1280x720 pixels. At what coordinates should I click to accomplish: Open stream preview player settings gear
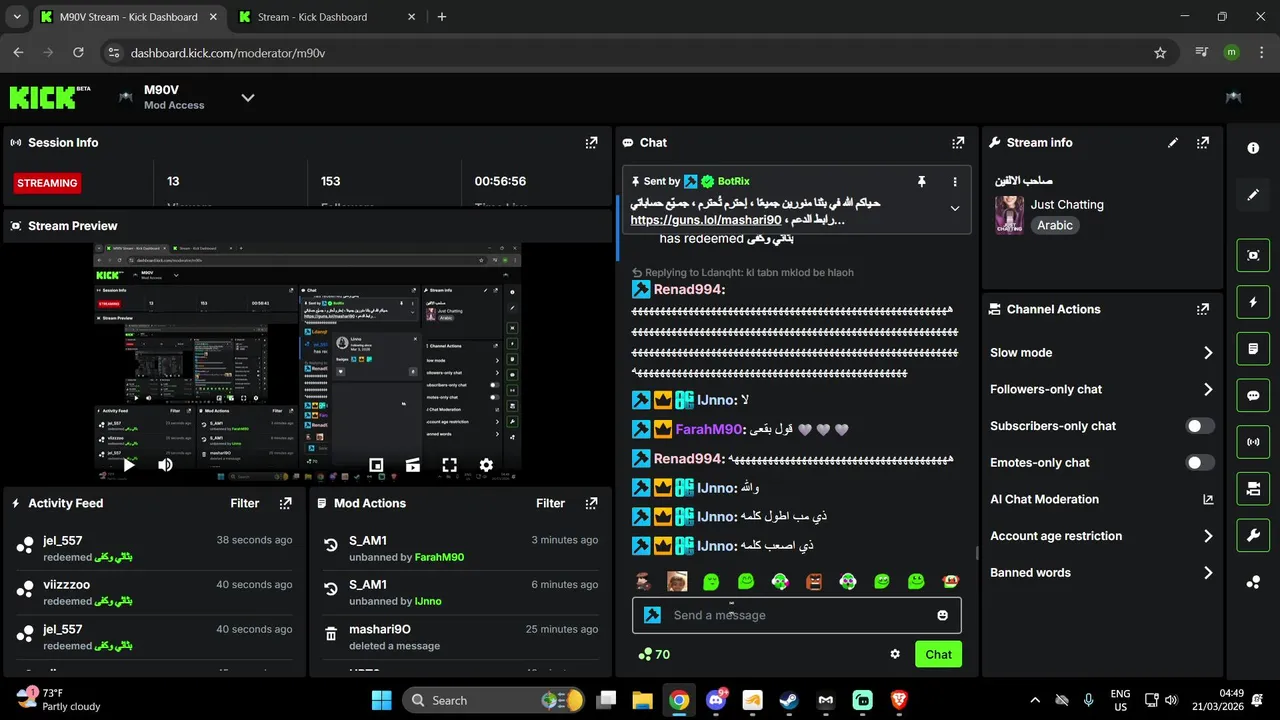(486, 465)
